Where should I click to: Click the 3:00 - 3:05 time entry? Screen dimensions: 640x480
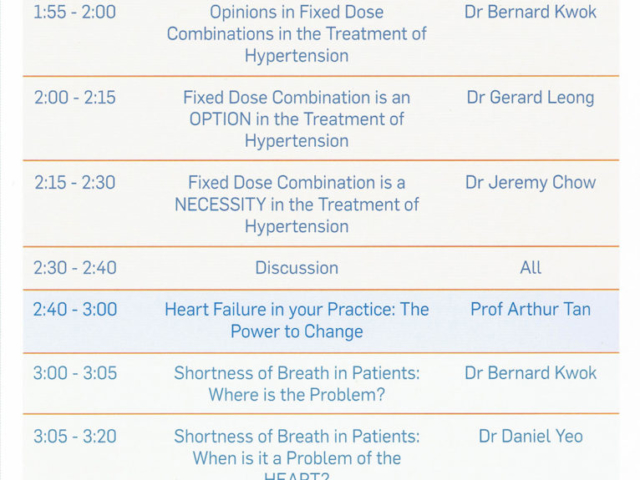(75, 373)
